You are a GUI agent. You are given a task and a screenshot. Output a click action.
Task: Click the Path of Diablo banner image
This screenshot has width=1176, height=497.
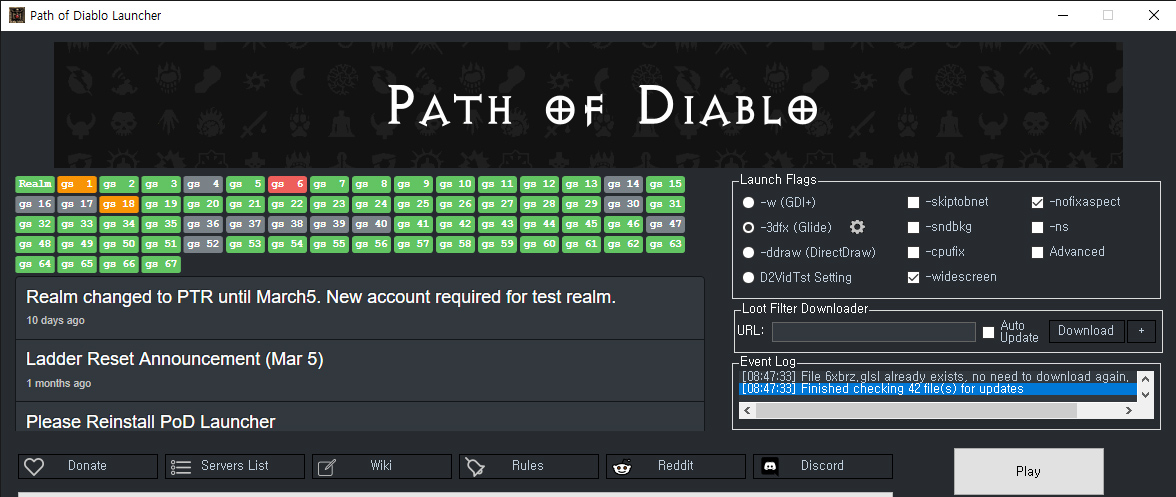click(x=588, y=105)
